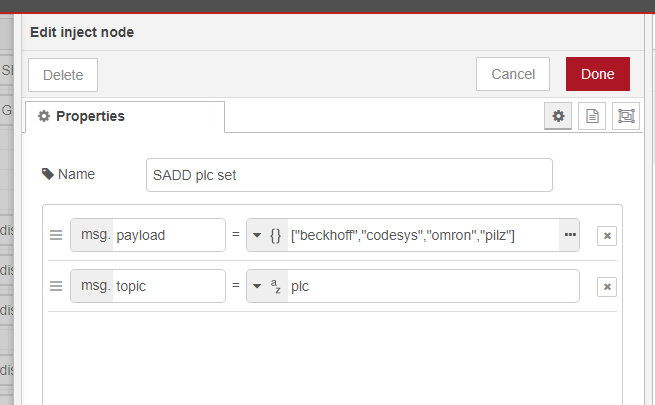Grab reorder handle of payload row

56,235
